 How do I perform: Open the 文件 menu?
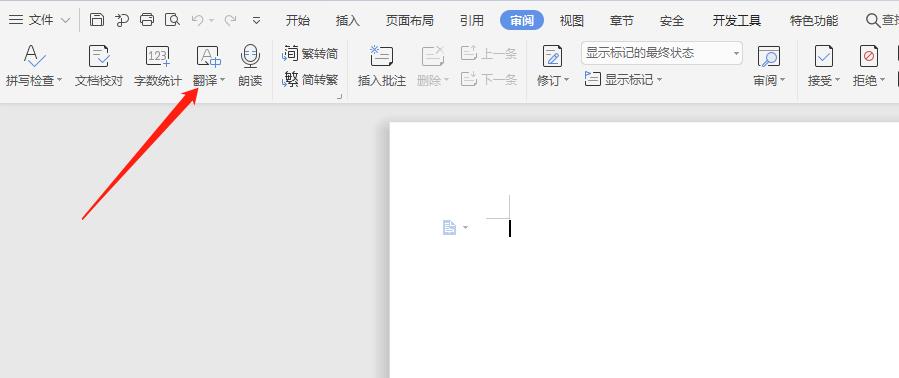[40, 20]
